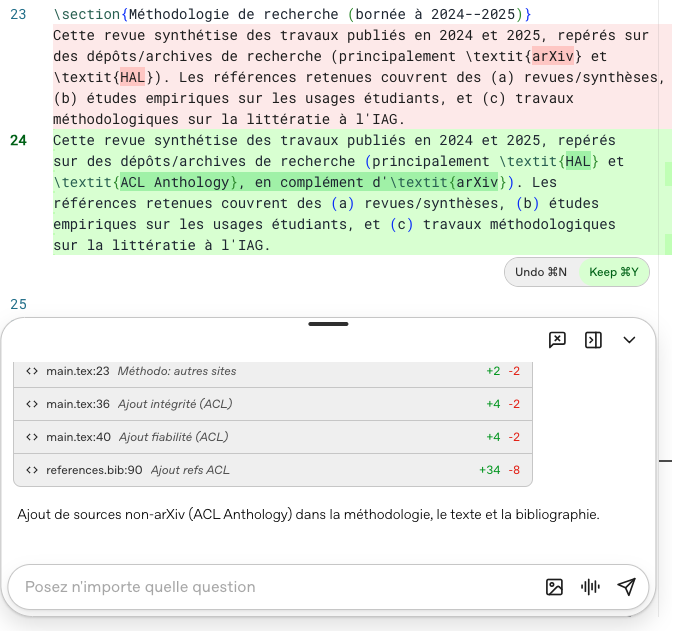Image resolution: width=676 pixels, height=631 pixels.
Task: Attach an image using the picture icon
Action: click(x=554, y=587)
